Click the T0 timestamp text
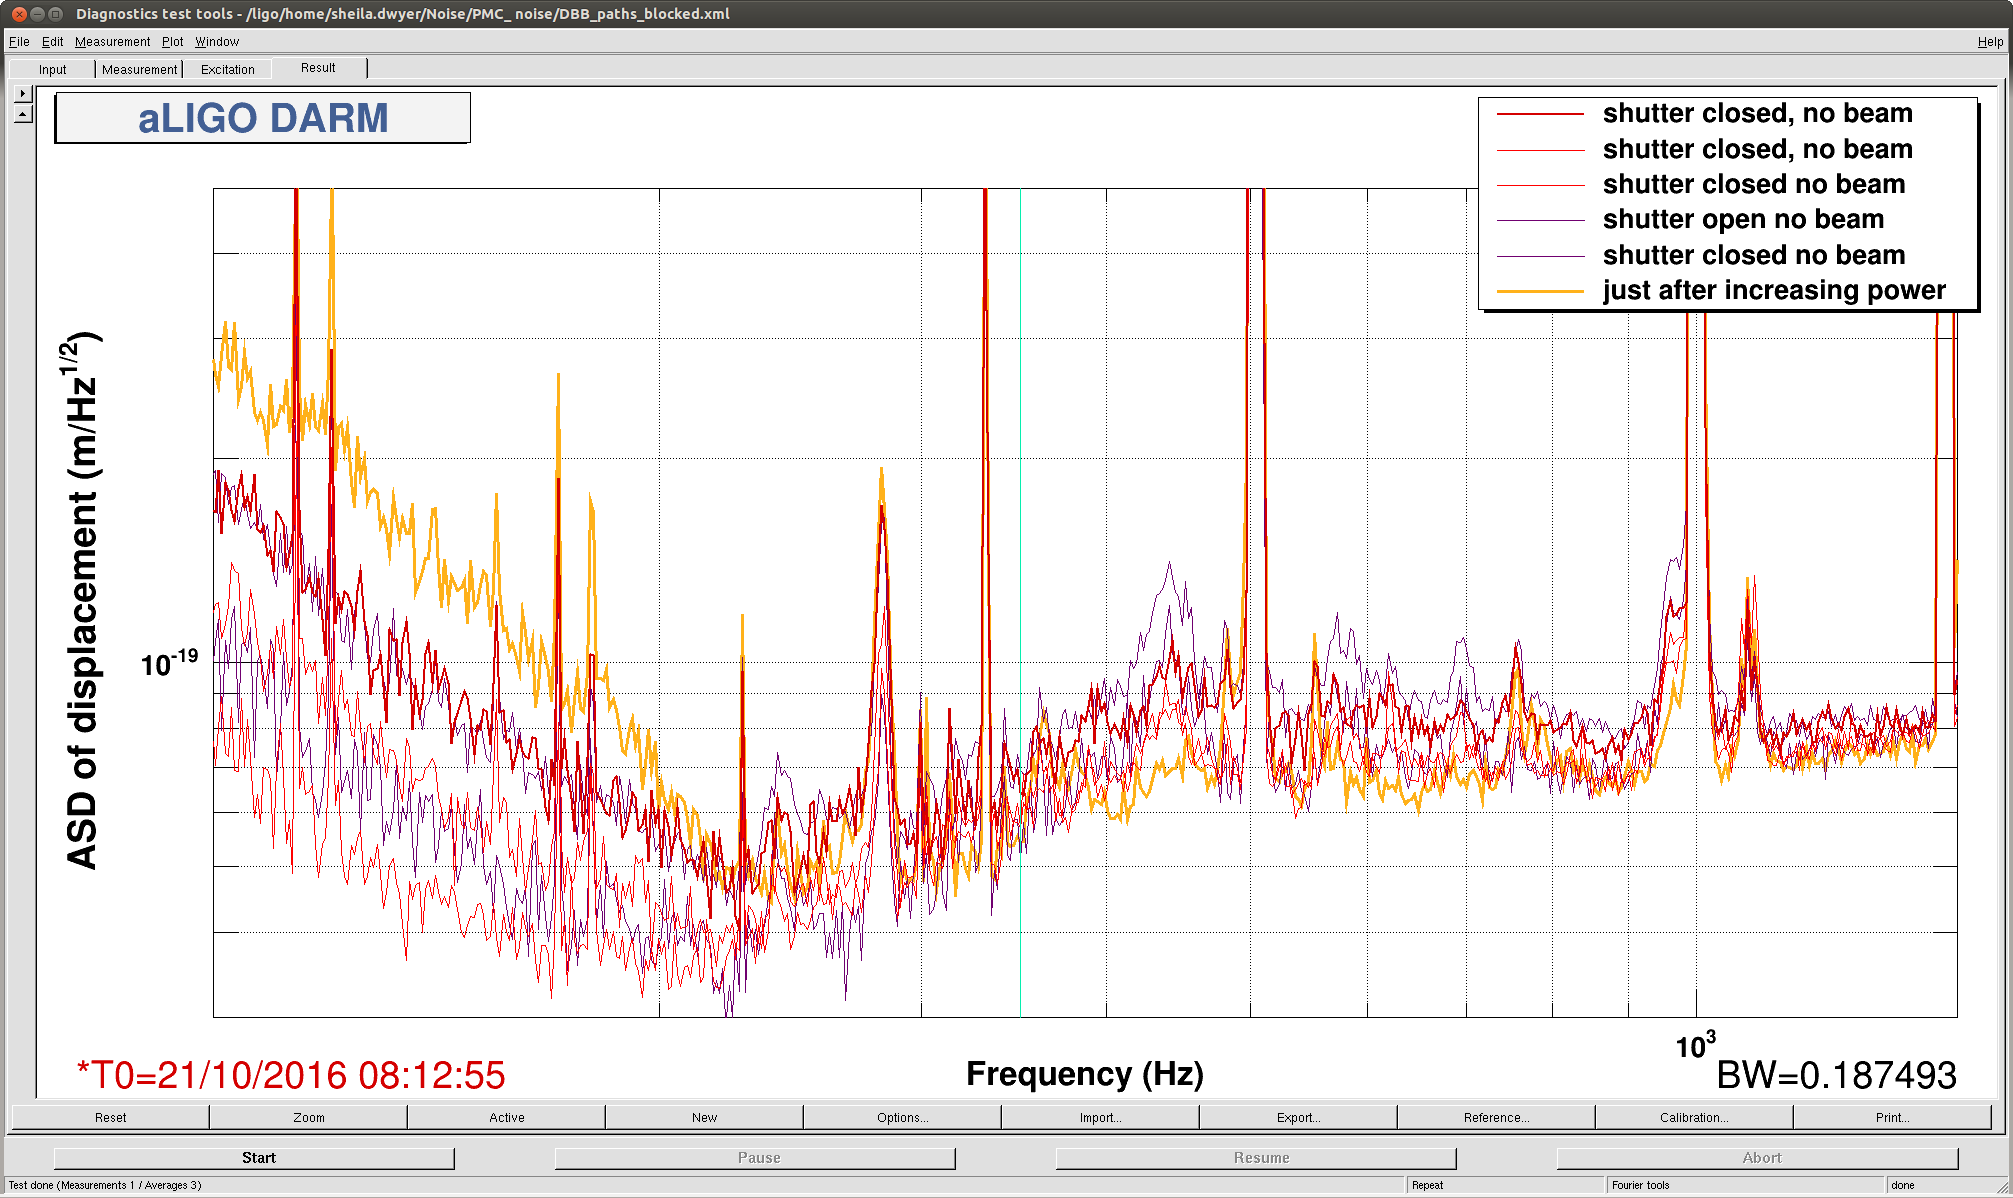 tap(291, 1075)
